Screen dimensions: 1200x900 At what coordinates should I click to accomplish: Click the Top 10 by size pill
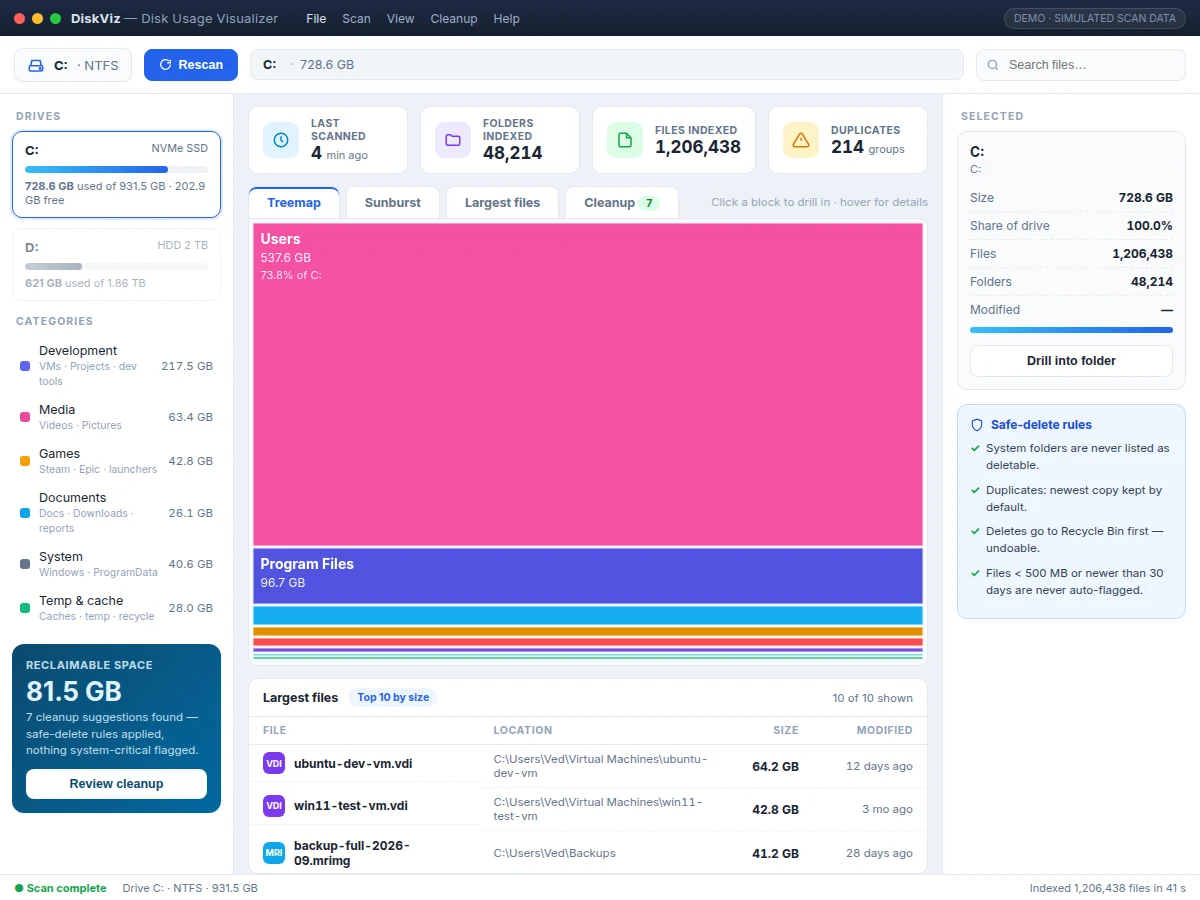pos(393,698)
